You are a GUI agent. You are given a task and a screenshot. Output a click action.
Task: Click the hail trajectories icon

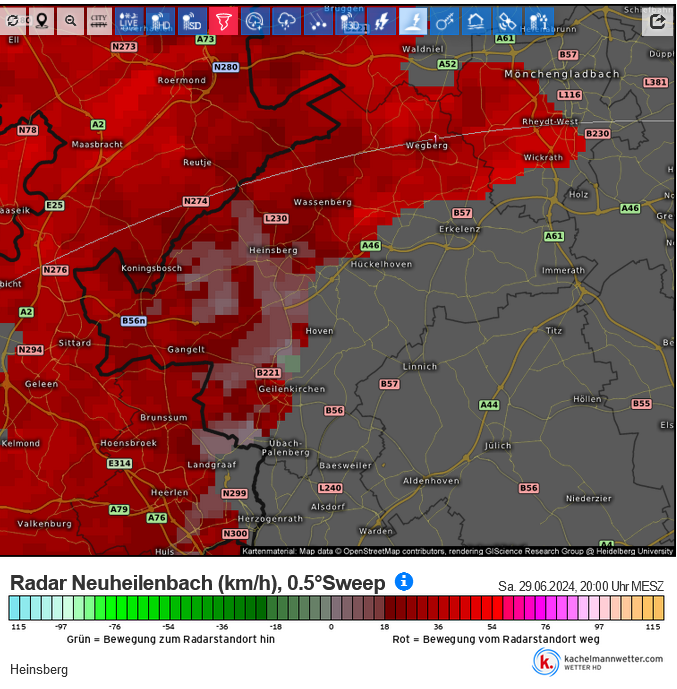[318, 21]
